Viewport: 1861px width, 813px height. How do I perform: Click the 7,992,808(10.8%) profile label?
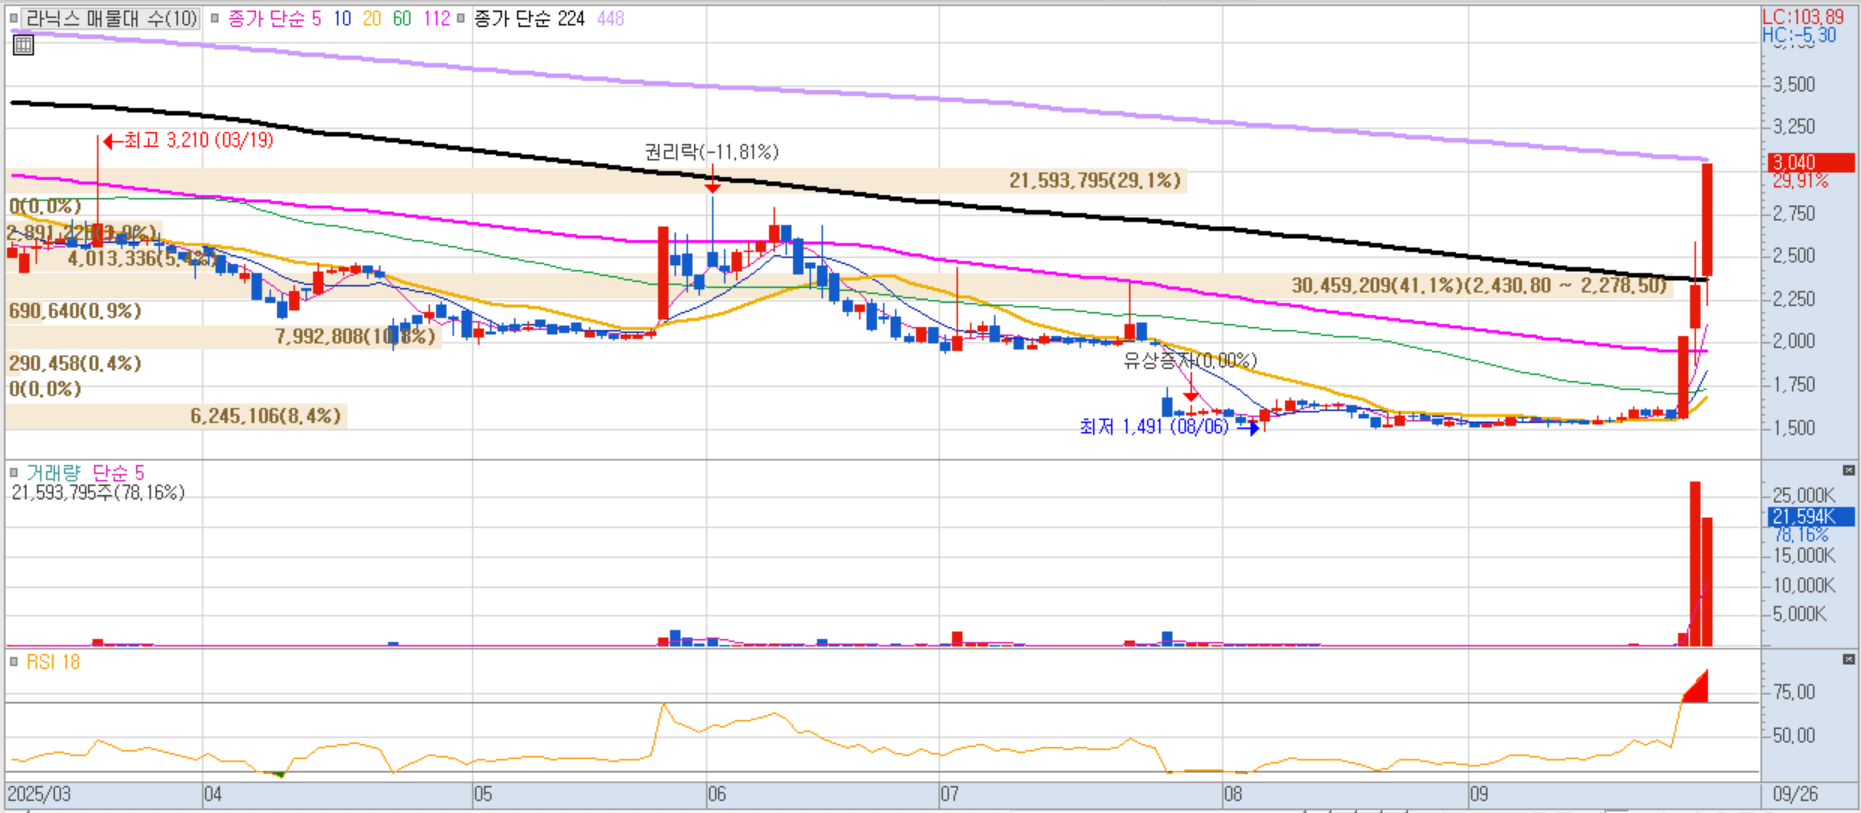[x=356, y=336]
